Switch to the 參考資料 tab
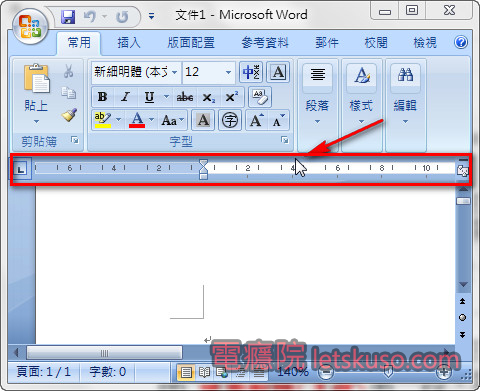The height and width of the screenshot is (391, 480). 265,43
